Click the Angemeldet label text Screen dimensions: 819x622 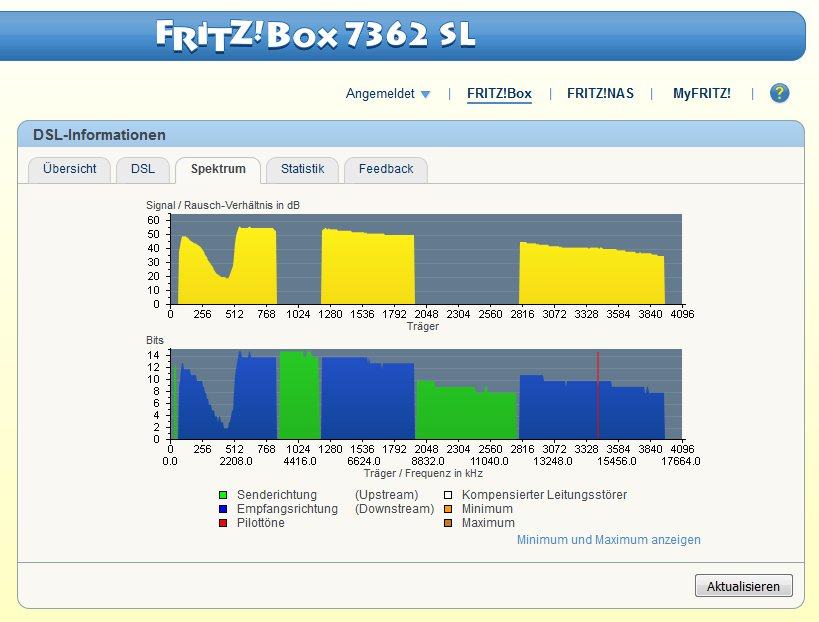380,94
